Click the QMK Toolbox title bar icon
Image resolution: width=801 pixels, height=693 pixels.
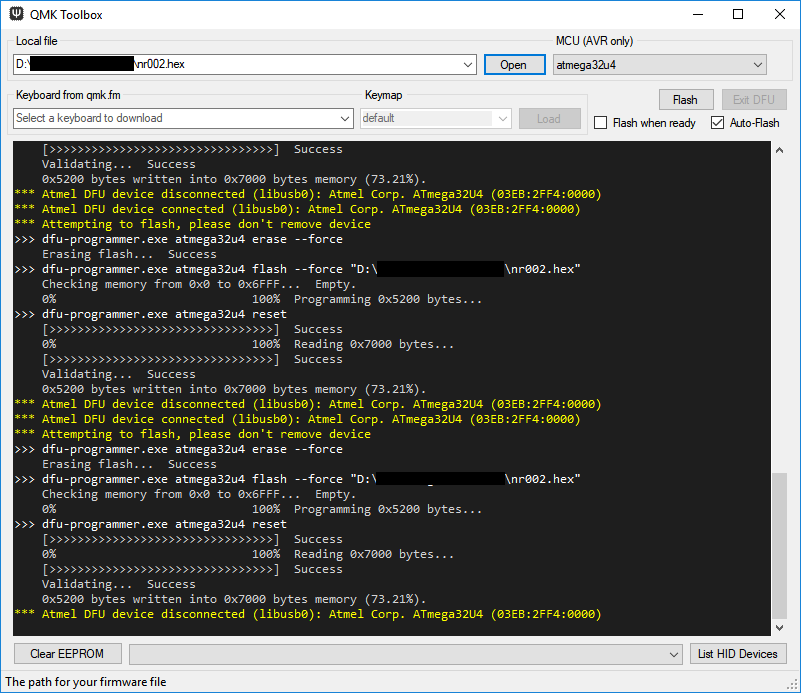(16, 15)
